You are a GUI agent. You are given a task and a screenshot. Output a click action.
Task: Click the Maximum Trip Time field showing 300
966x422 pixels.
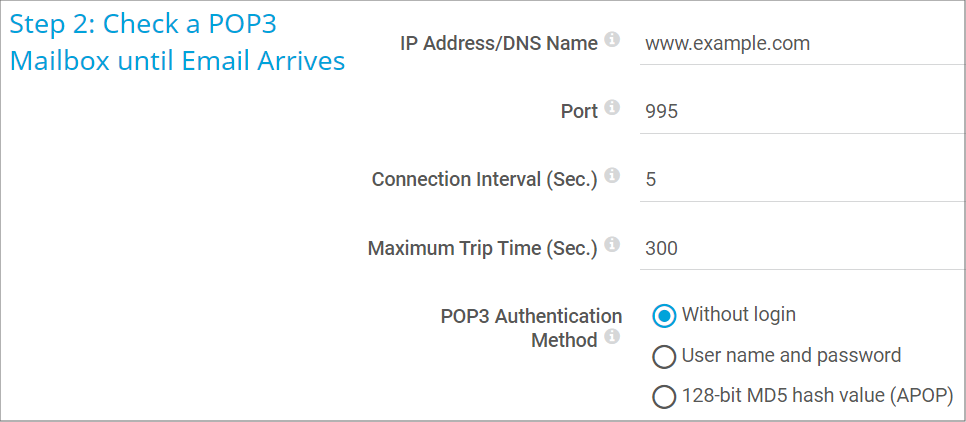click(802, 248)
